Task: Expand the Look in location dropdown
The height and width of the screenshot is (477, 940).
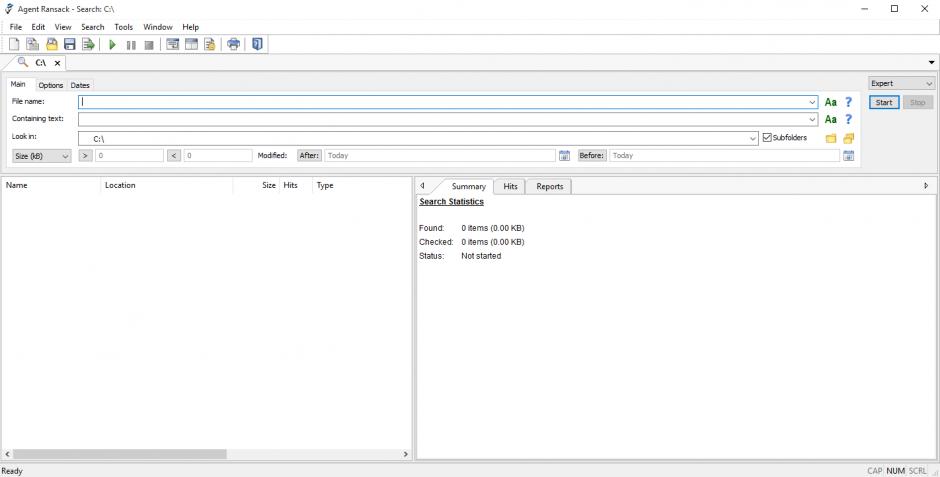Action: coord(753,138)
